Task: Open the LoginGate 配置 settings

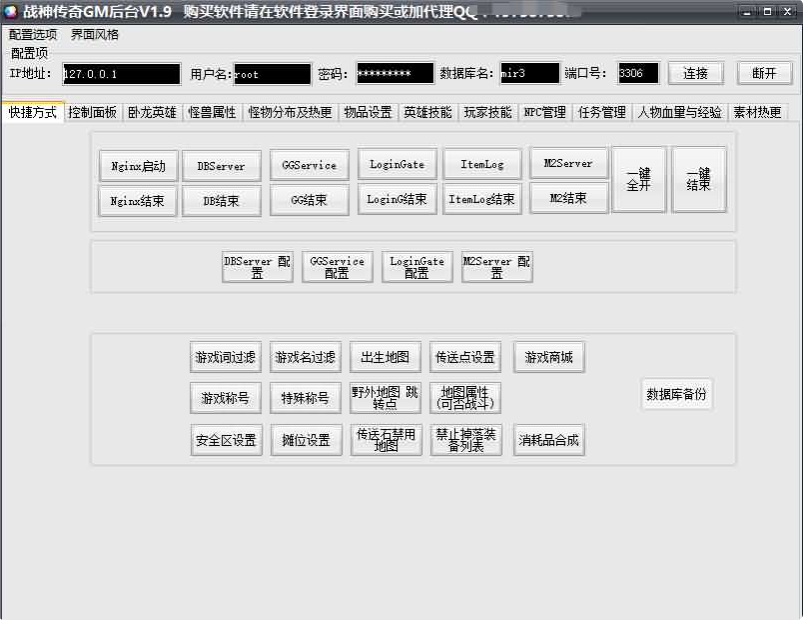Action: (x=417, y=267)
